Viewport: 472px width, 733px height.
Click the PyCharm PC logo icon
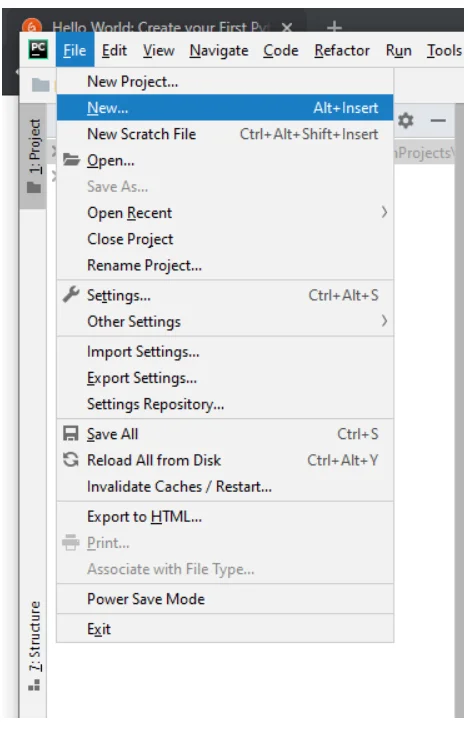coord(38,49)
